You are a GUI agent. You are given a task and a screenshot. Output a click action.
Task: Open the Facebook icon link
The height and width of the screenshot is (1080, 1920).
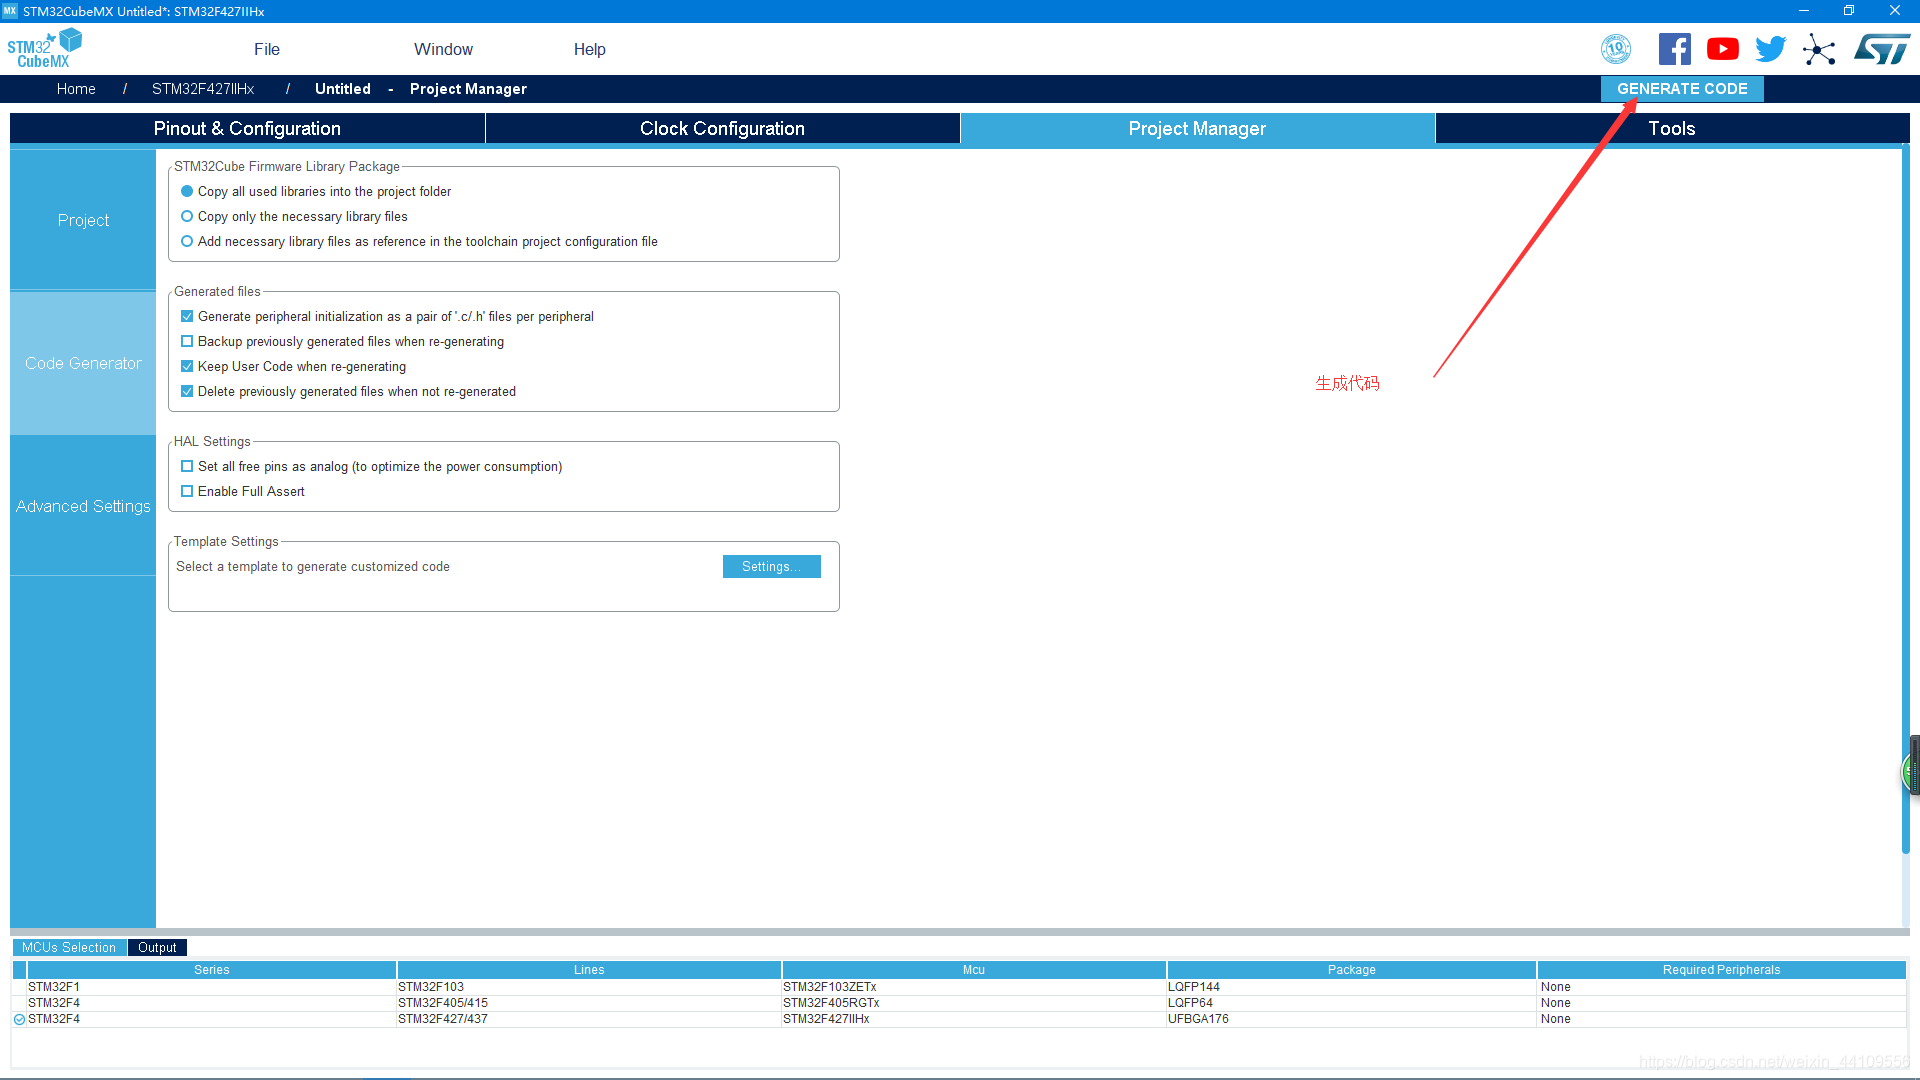coord(1674,49)
